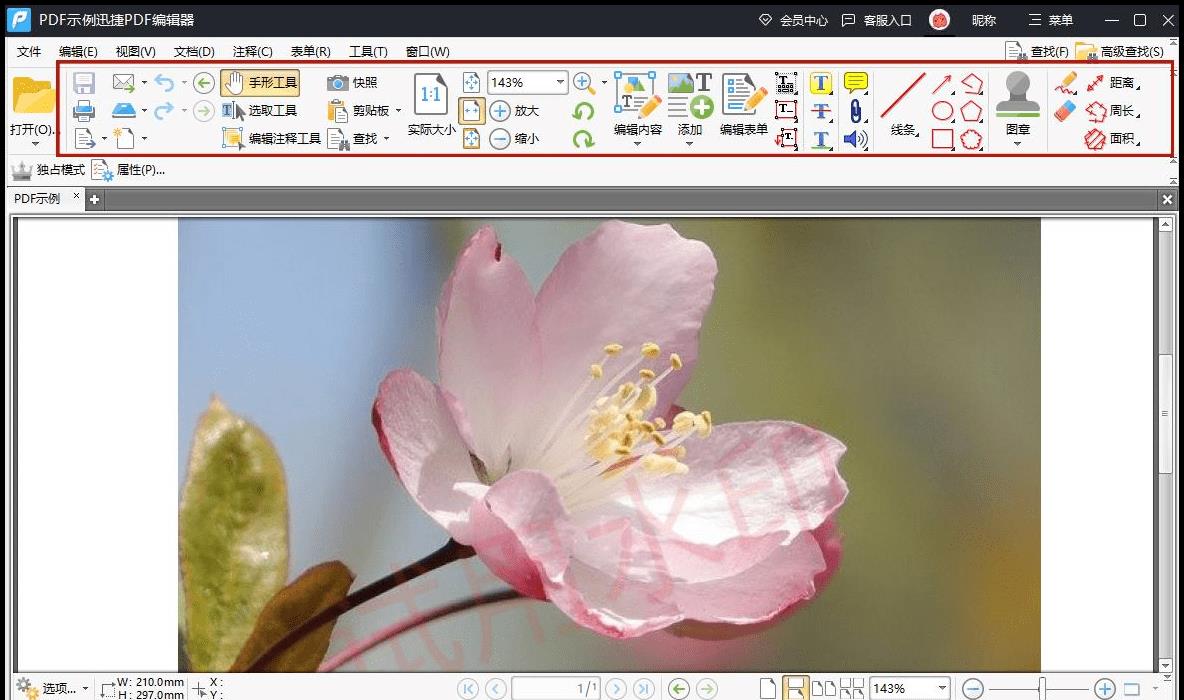1184x700 pixels.
Task: Choose the 距离 distance measurement tool
Action: (1122, 83)
